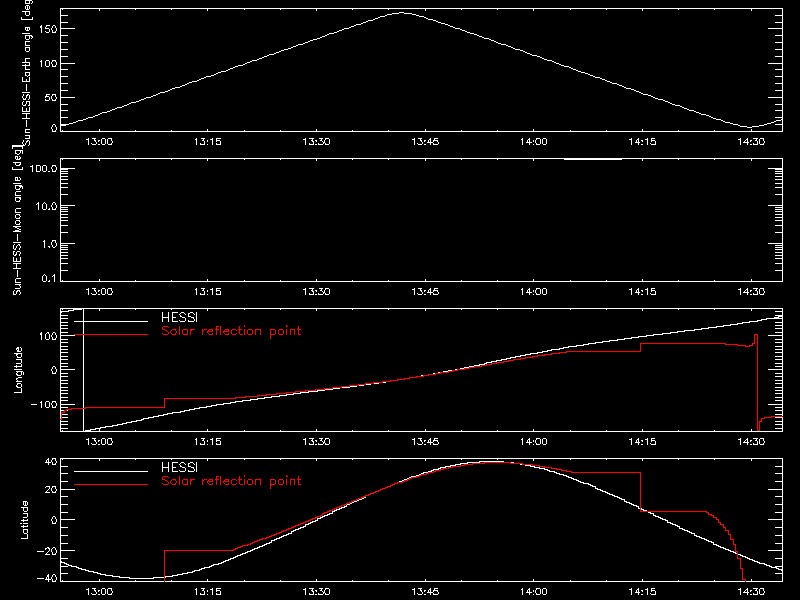The height and width of the screenshot is (600, 800).
Task: Click 'Solar reflection point' legend in Latitude plot
Action: pos(231,481)
